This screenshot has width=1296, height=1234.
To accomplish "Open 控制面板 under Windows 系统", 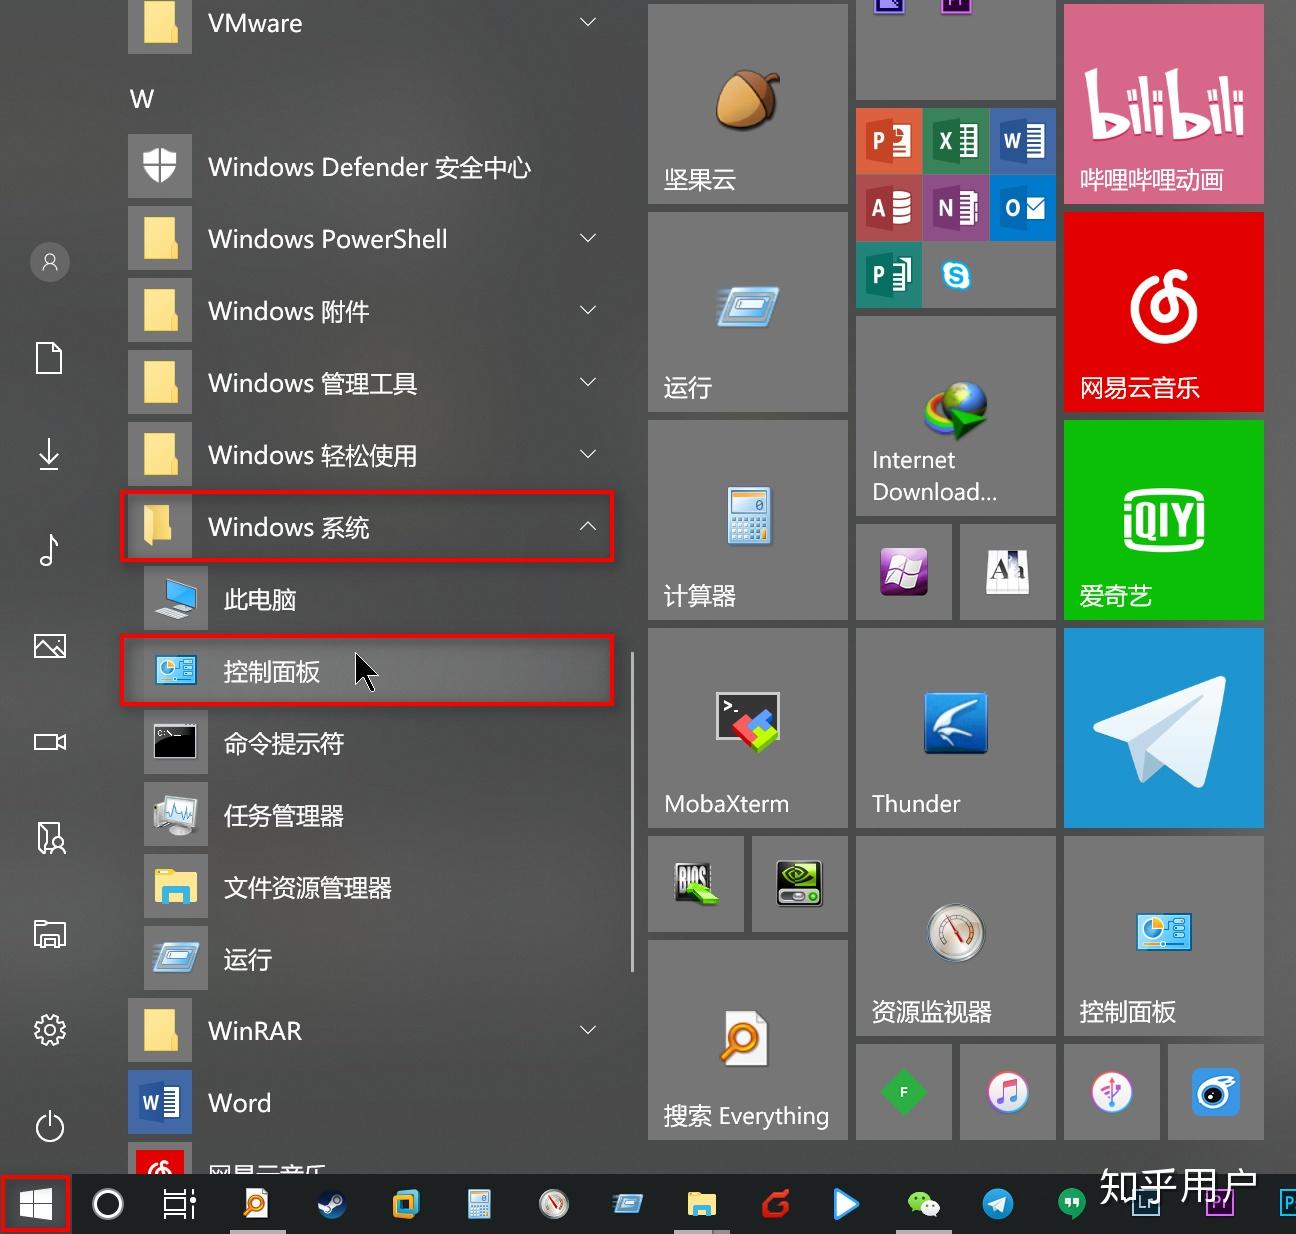I will tap(368, 671).
